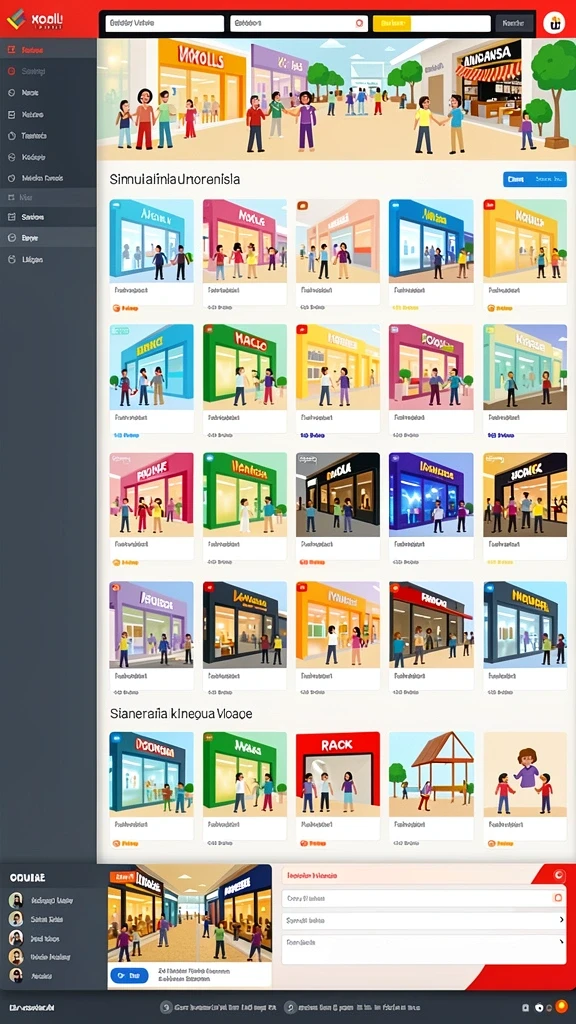Click the topmost user avatar under the OQUIAE heading
The image size is (576, 1024).
pyautogui.click(x=16, y=900)
